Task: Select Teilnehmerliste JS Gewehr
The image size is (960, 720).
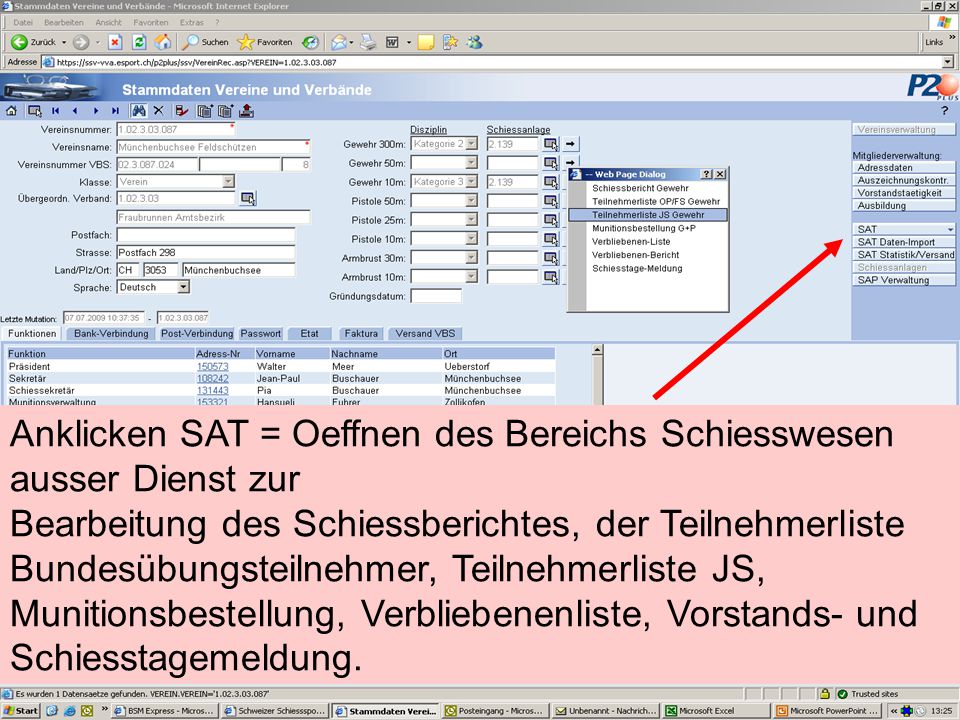Action: coord(648,215)
